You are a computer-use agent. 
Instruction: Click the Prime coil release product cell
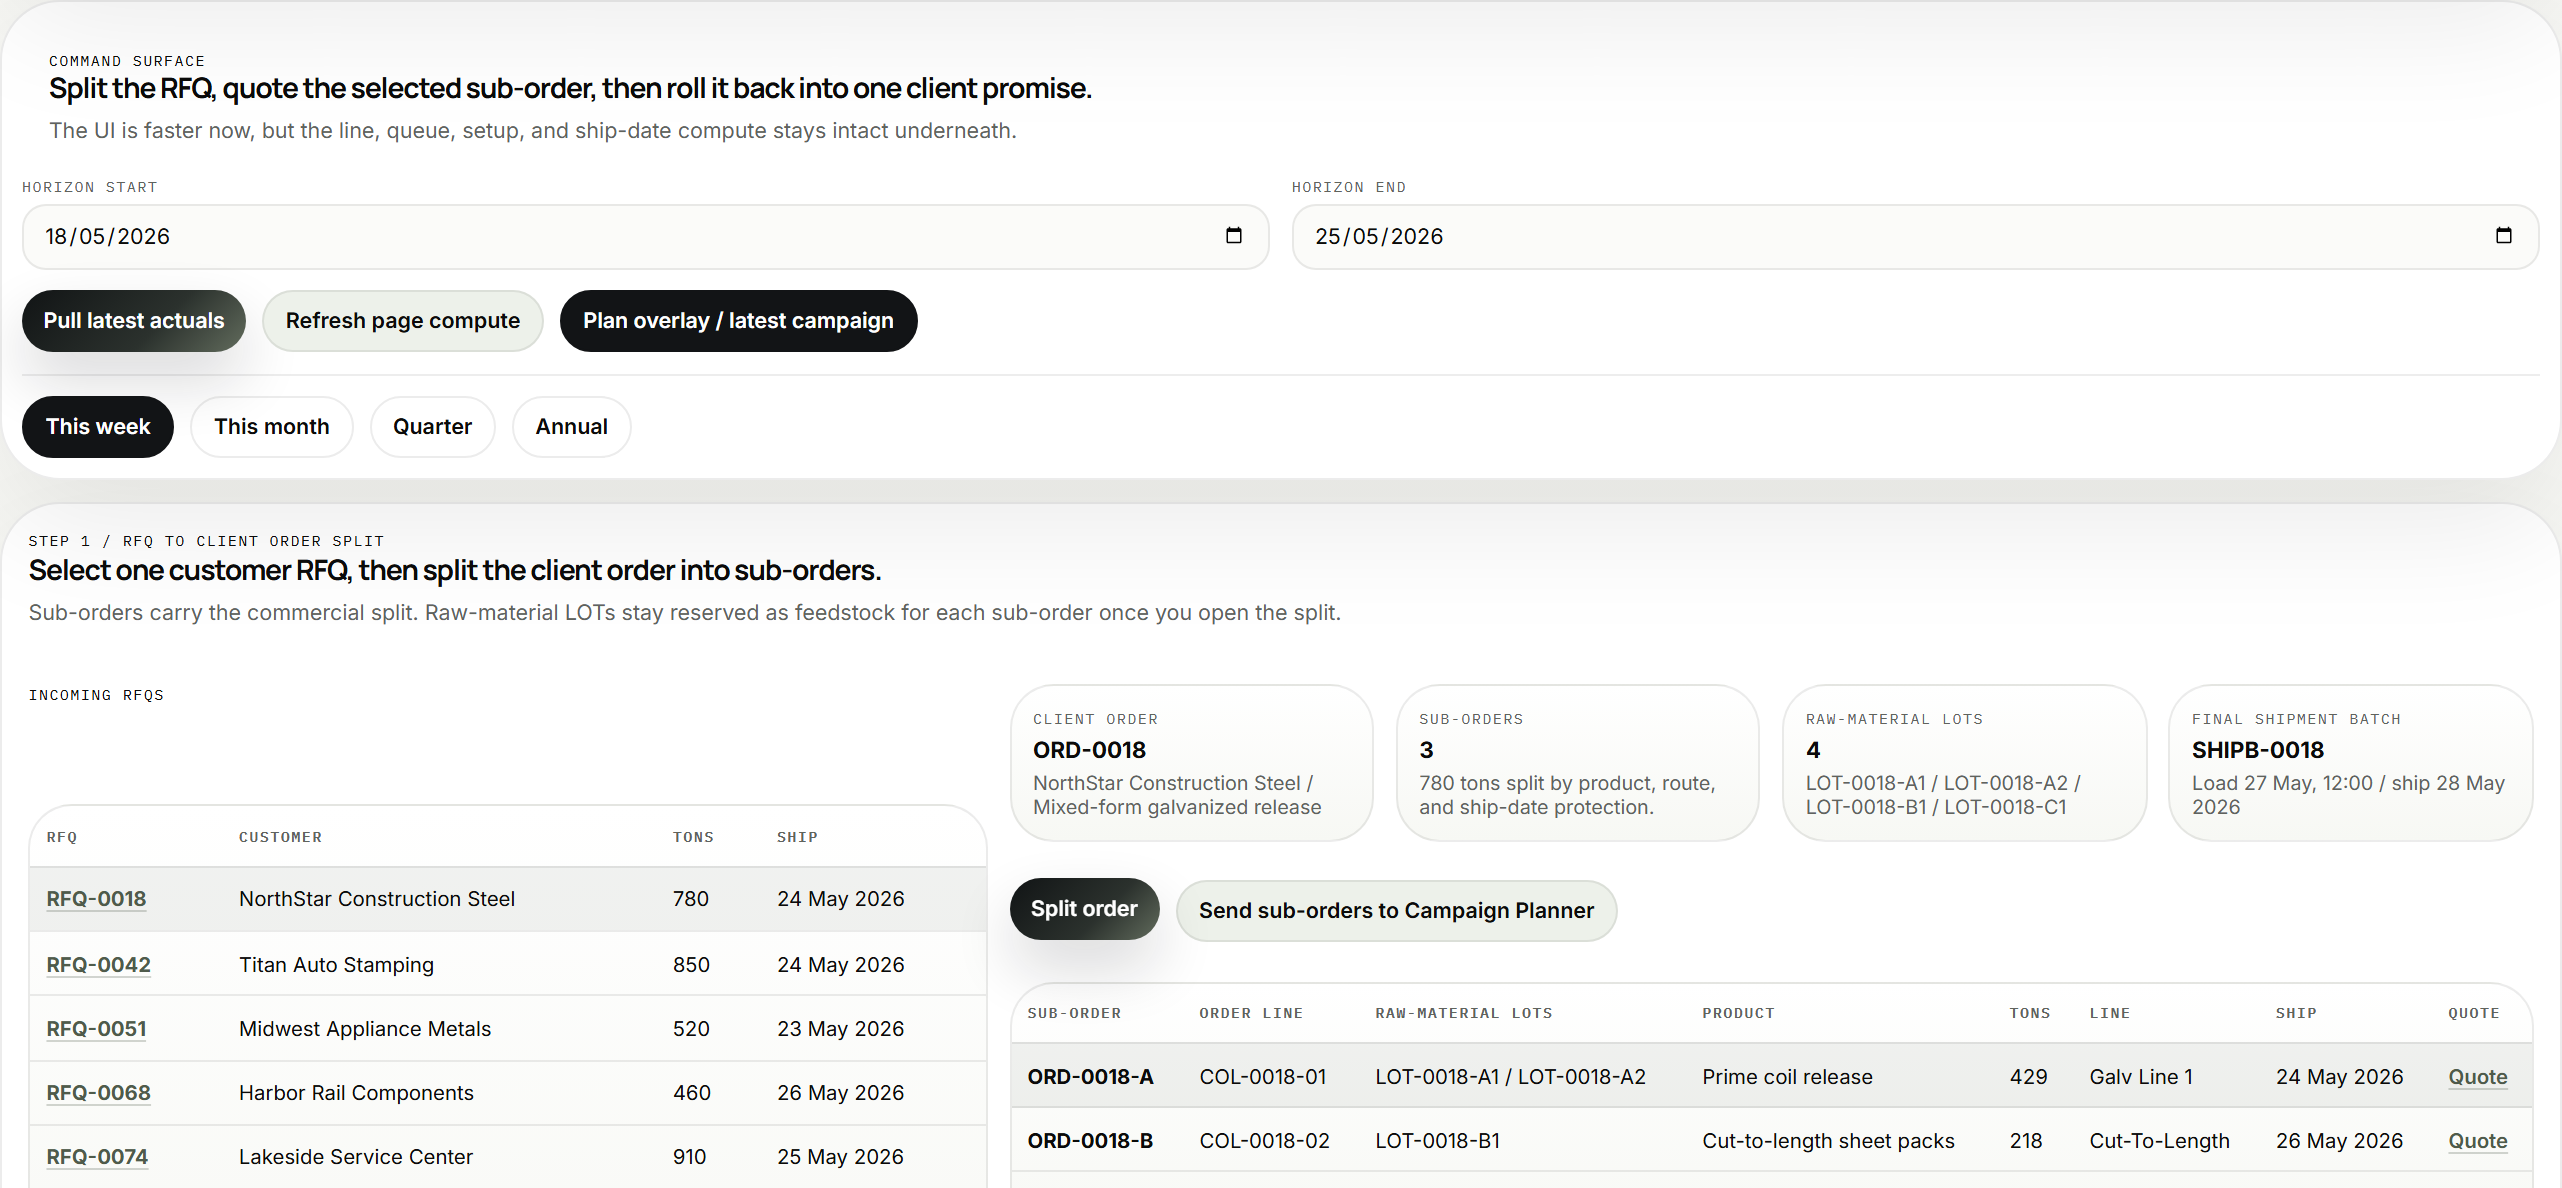[1787, 1077]
